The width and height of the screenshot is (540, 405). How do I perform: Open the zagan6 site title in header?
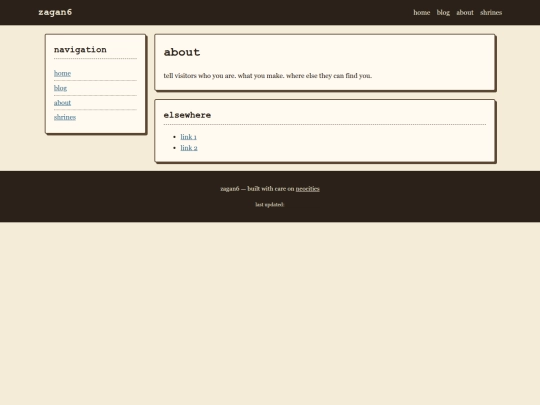click(x=55, y=12)
